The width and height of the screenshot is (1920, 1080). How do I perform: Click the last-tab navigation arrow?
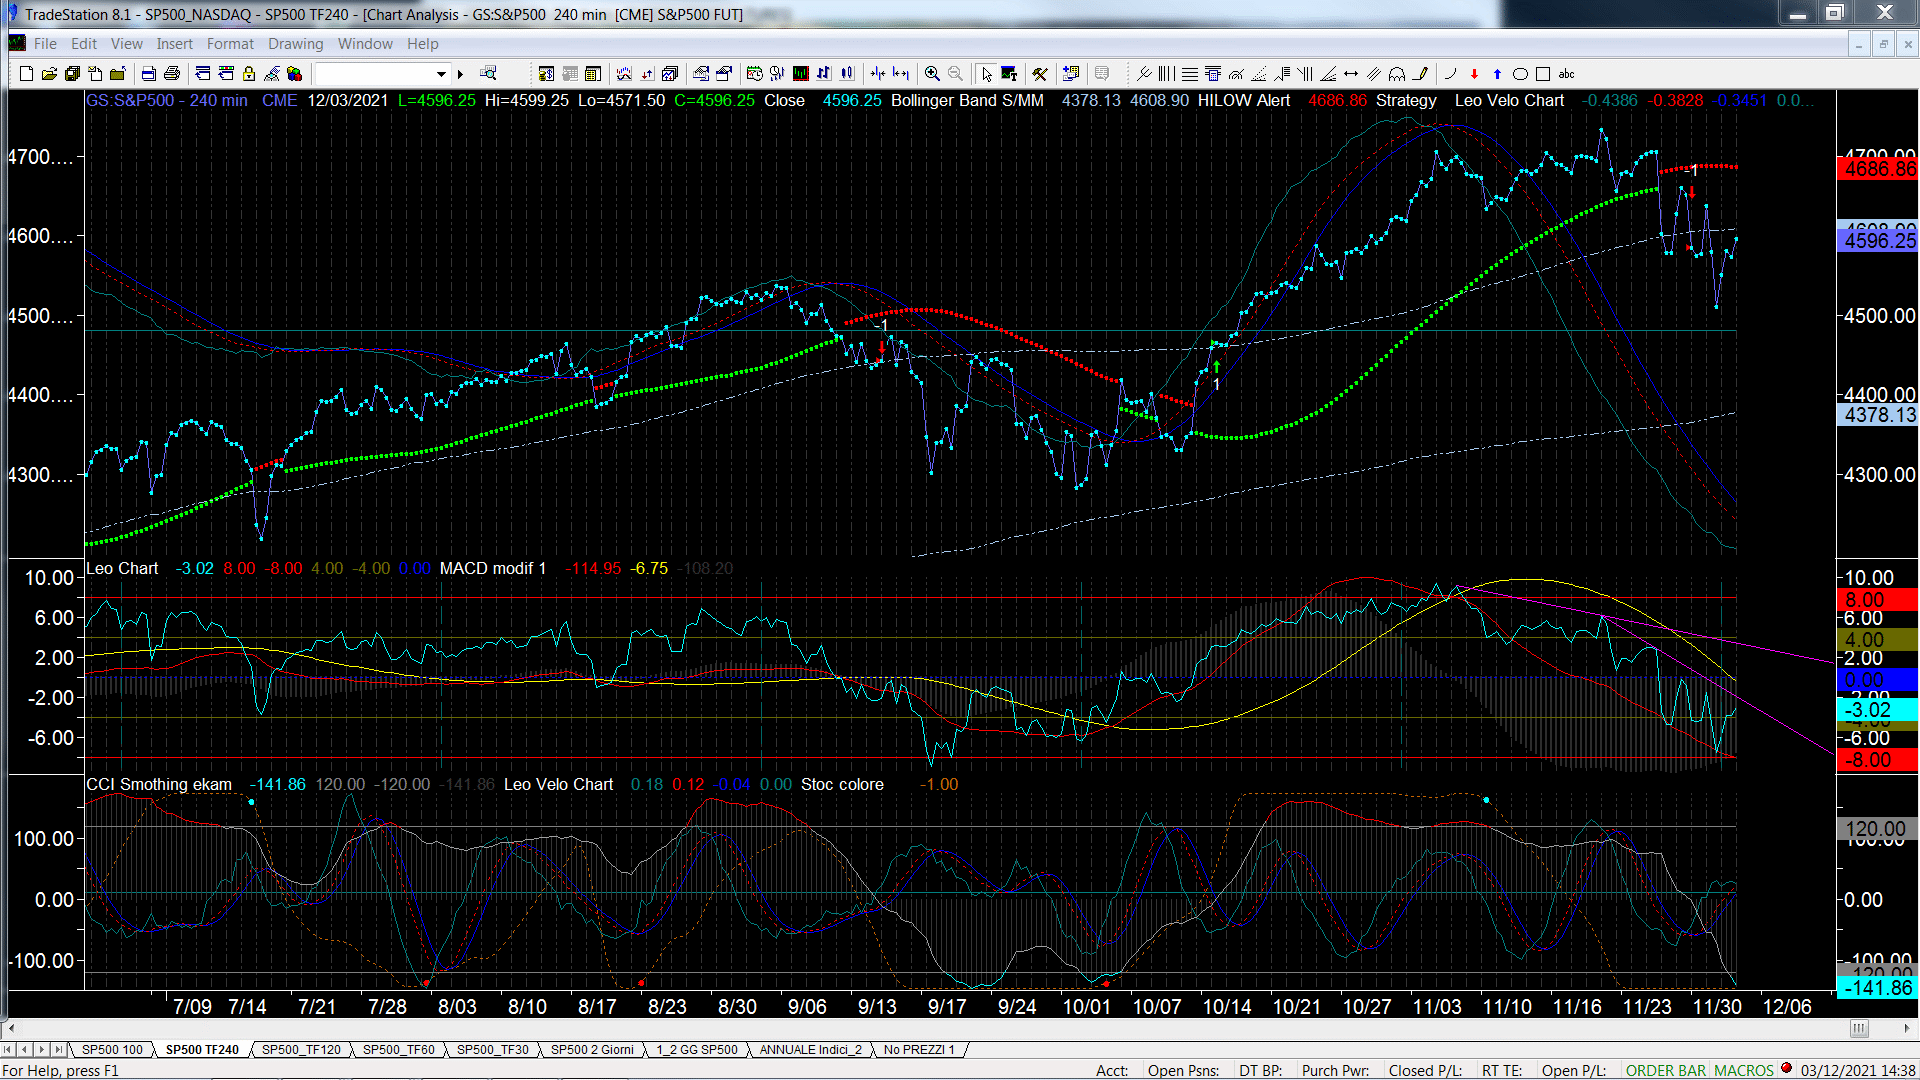point(59,1050)
